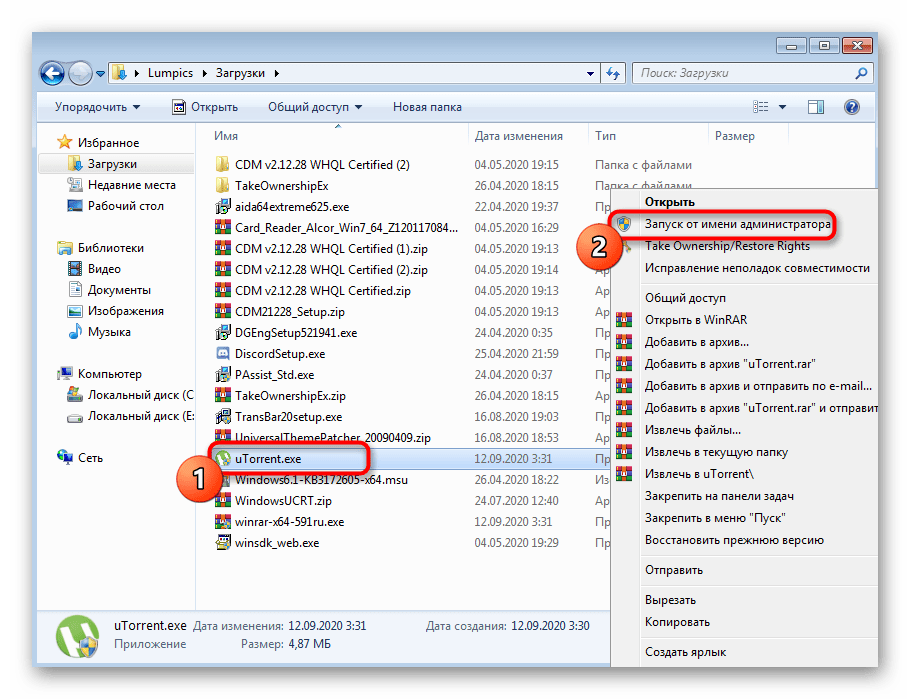Select the DiscordSetup.exe icon
910x699 pixels.
pos(222,353)
